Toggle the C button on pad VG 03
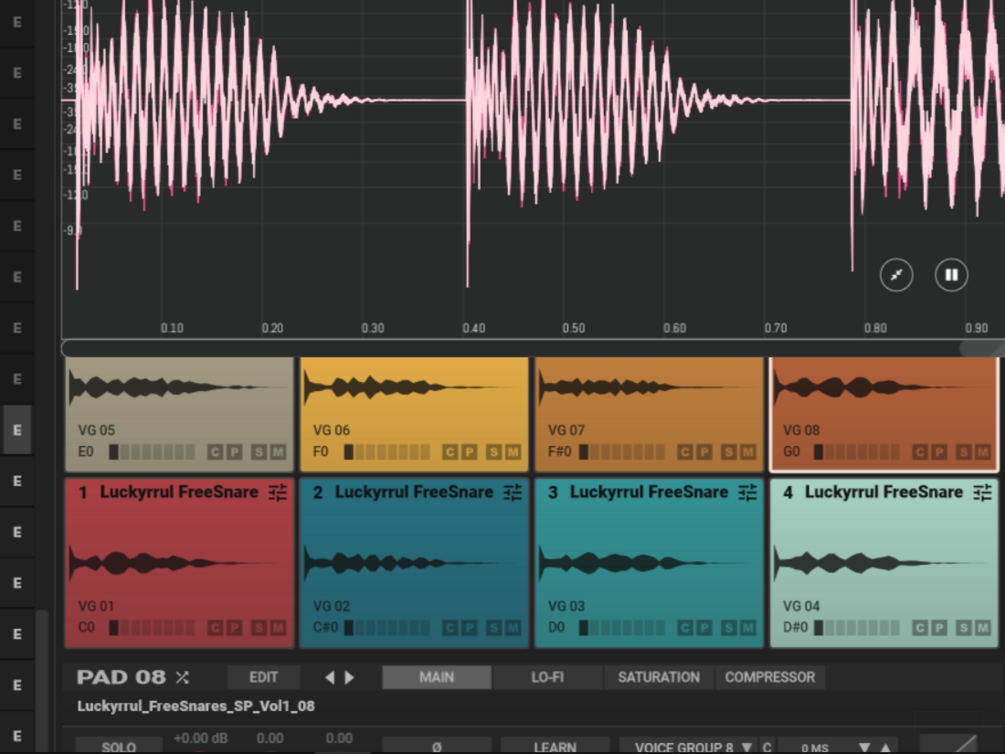The height and width of the screenshot is (754, 1005). 685,628
